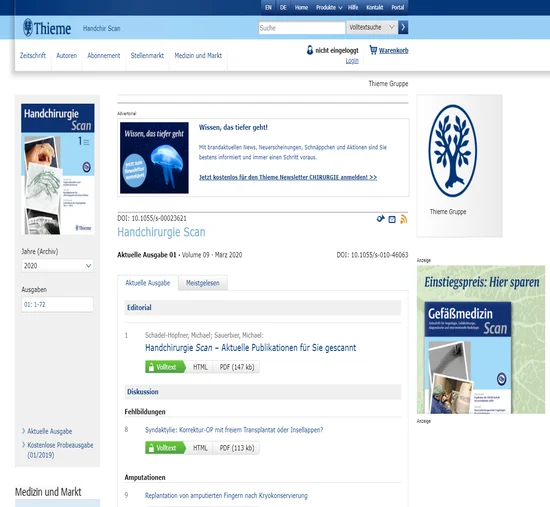Screen dimensions: 550x507
Task: Download PDF (147 kb)
Action: [237, 367]
